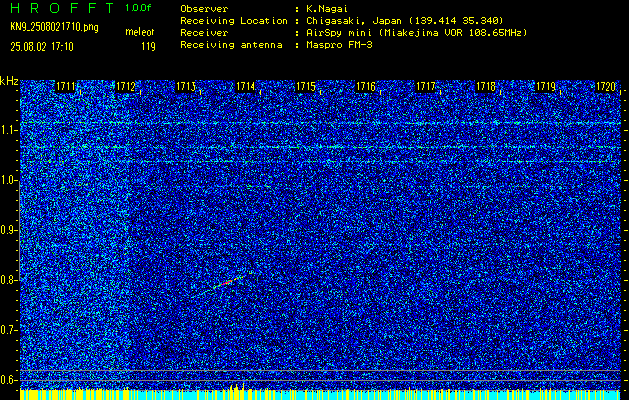Click the 0.6 kHz axis label
629x400 pixels.
click(x=8, y=380)
